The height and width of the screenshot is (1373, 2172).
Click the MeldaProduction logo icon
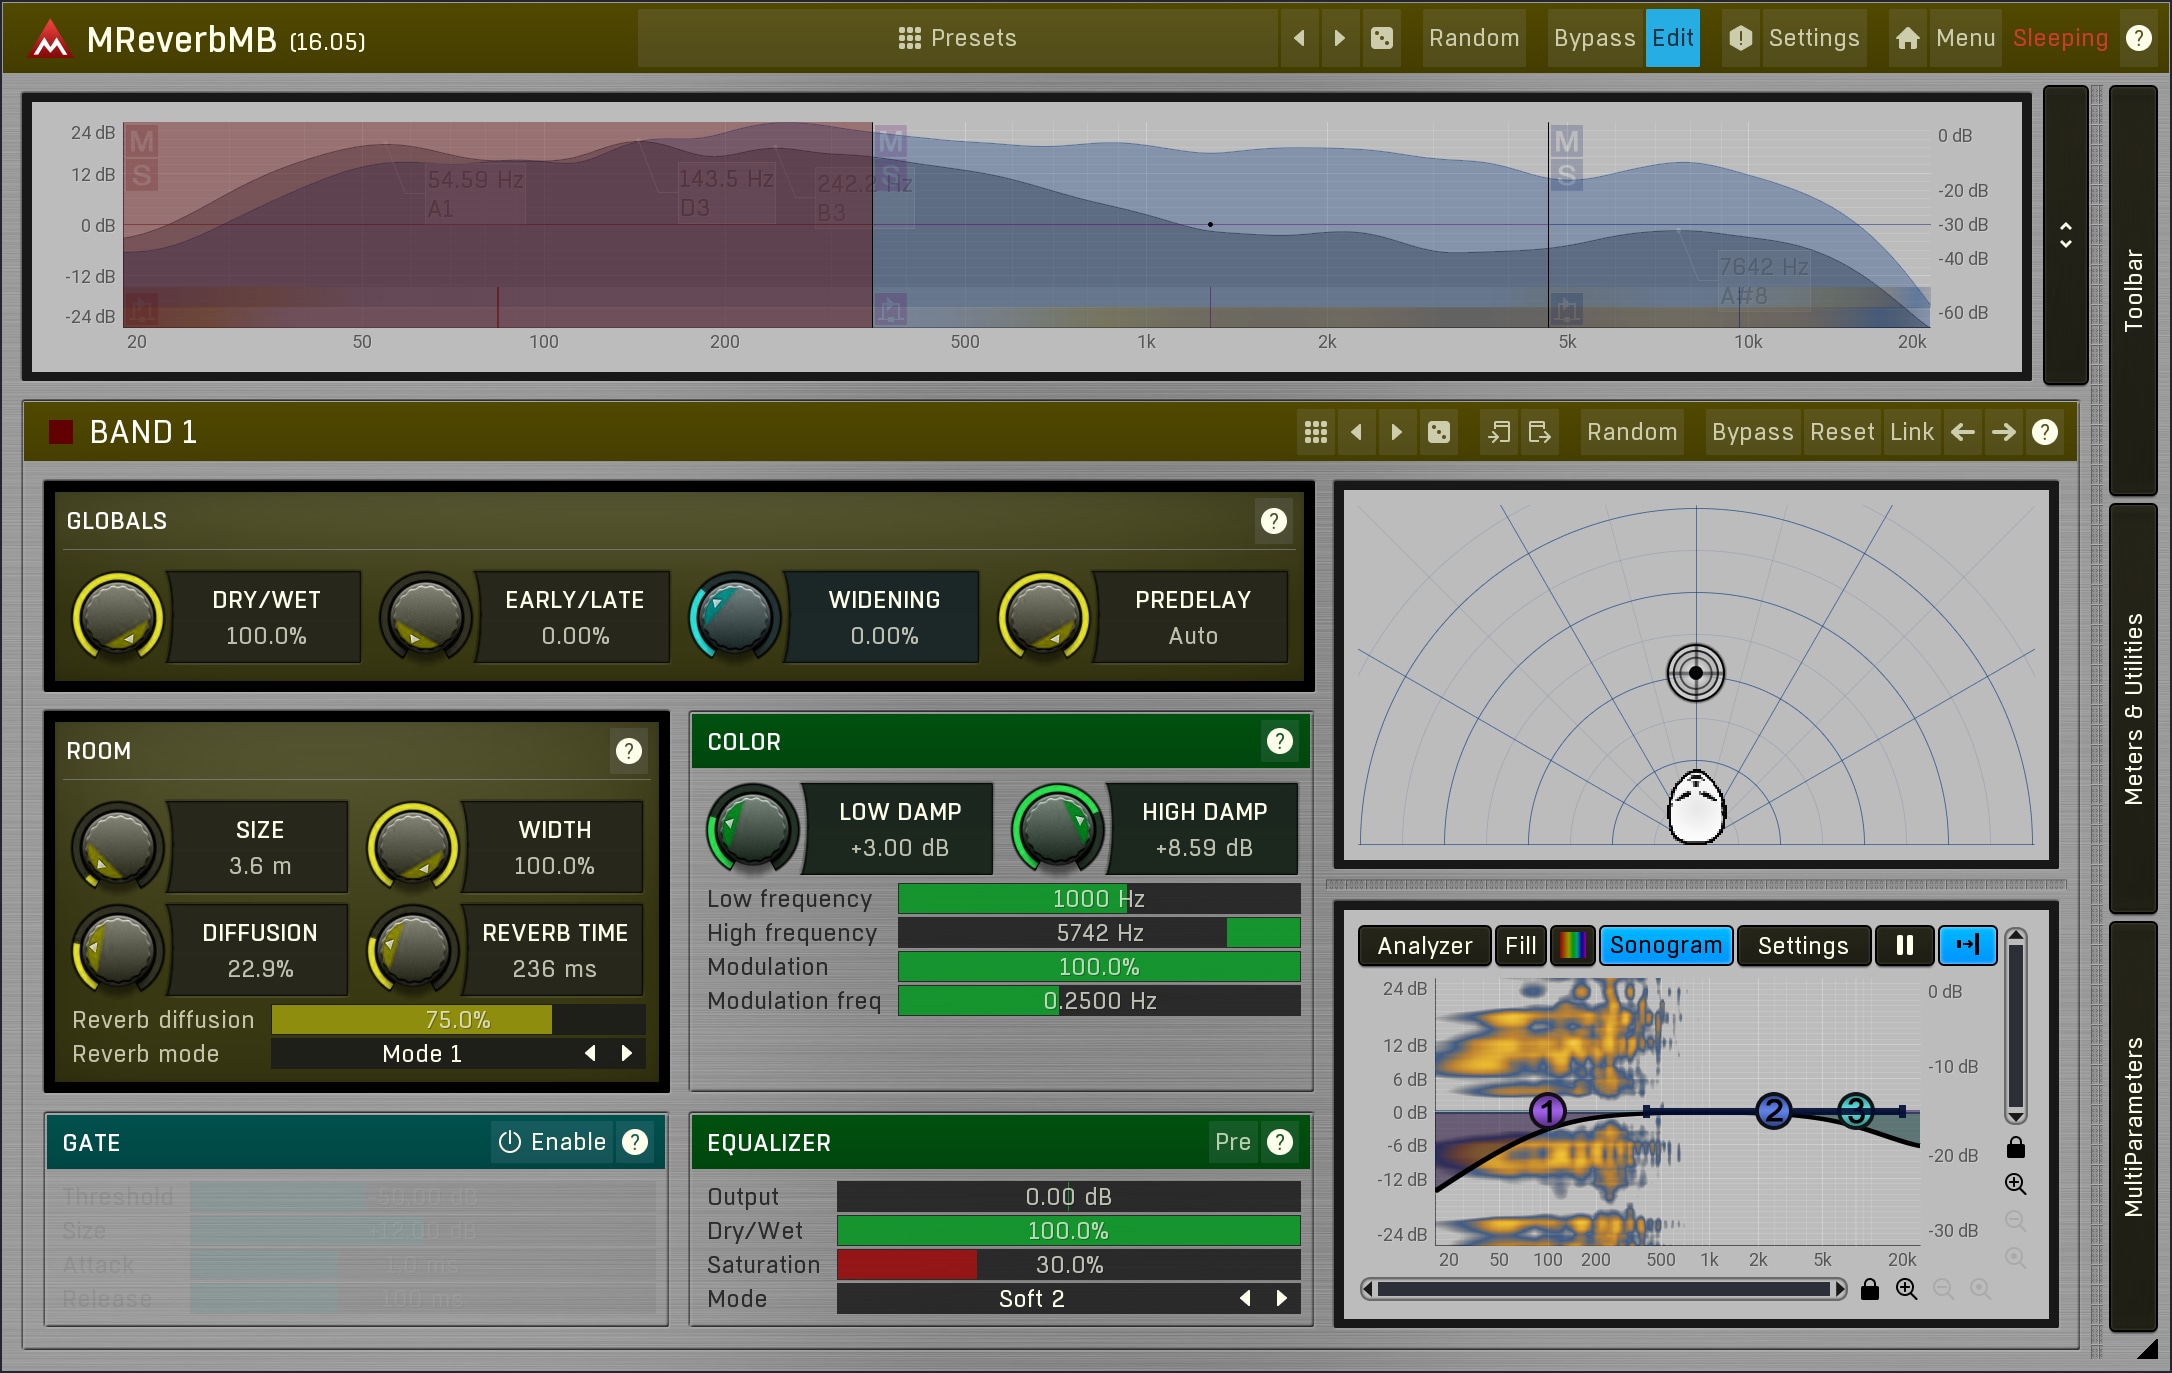pyautogui.click(x=49, y=39)
